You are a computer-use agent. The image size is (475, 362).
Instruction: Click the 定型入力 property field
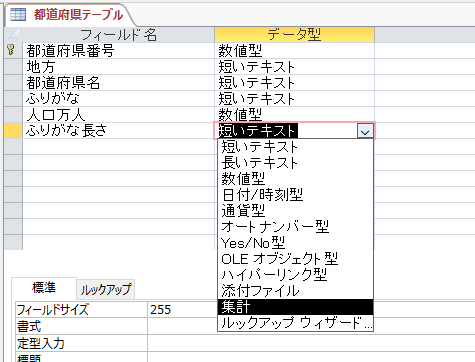[311, 343]
